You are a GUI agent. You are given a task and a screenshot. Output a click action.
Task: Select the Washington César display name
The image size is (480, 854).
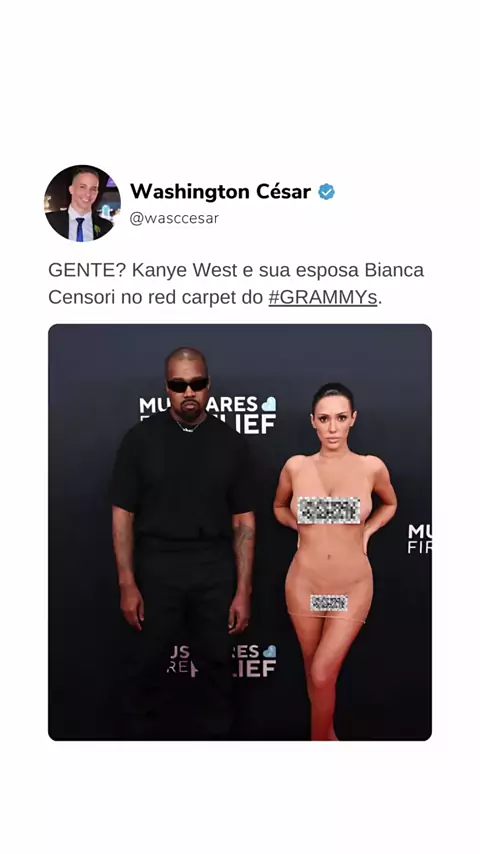[220, 192]
